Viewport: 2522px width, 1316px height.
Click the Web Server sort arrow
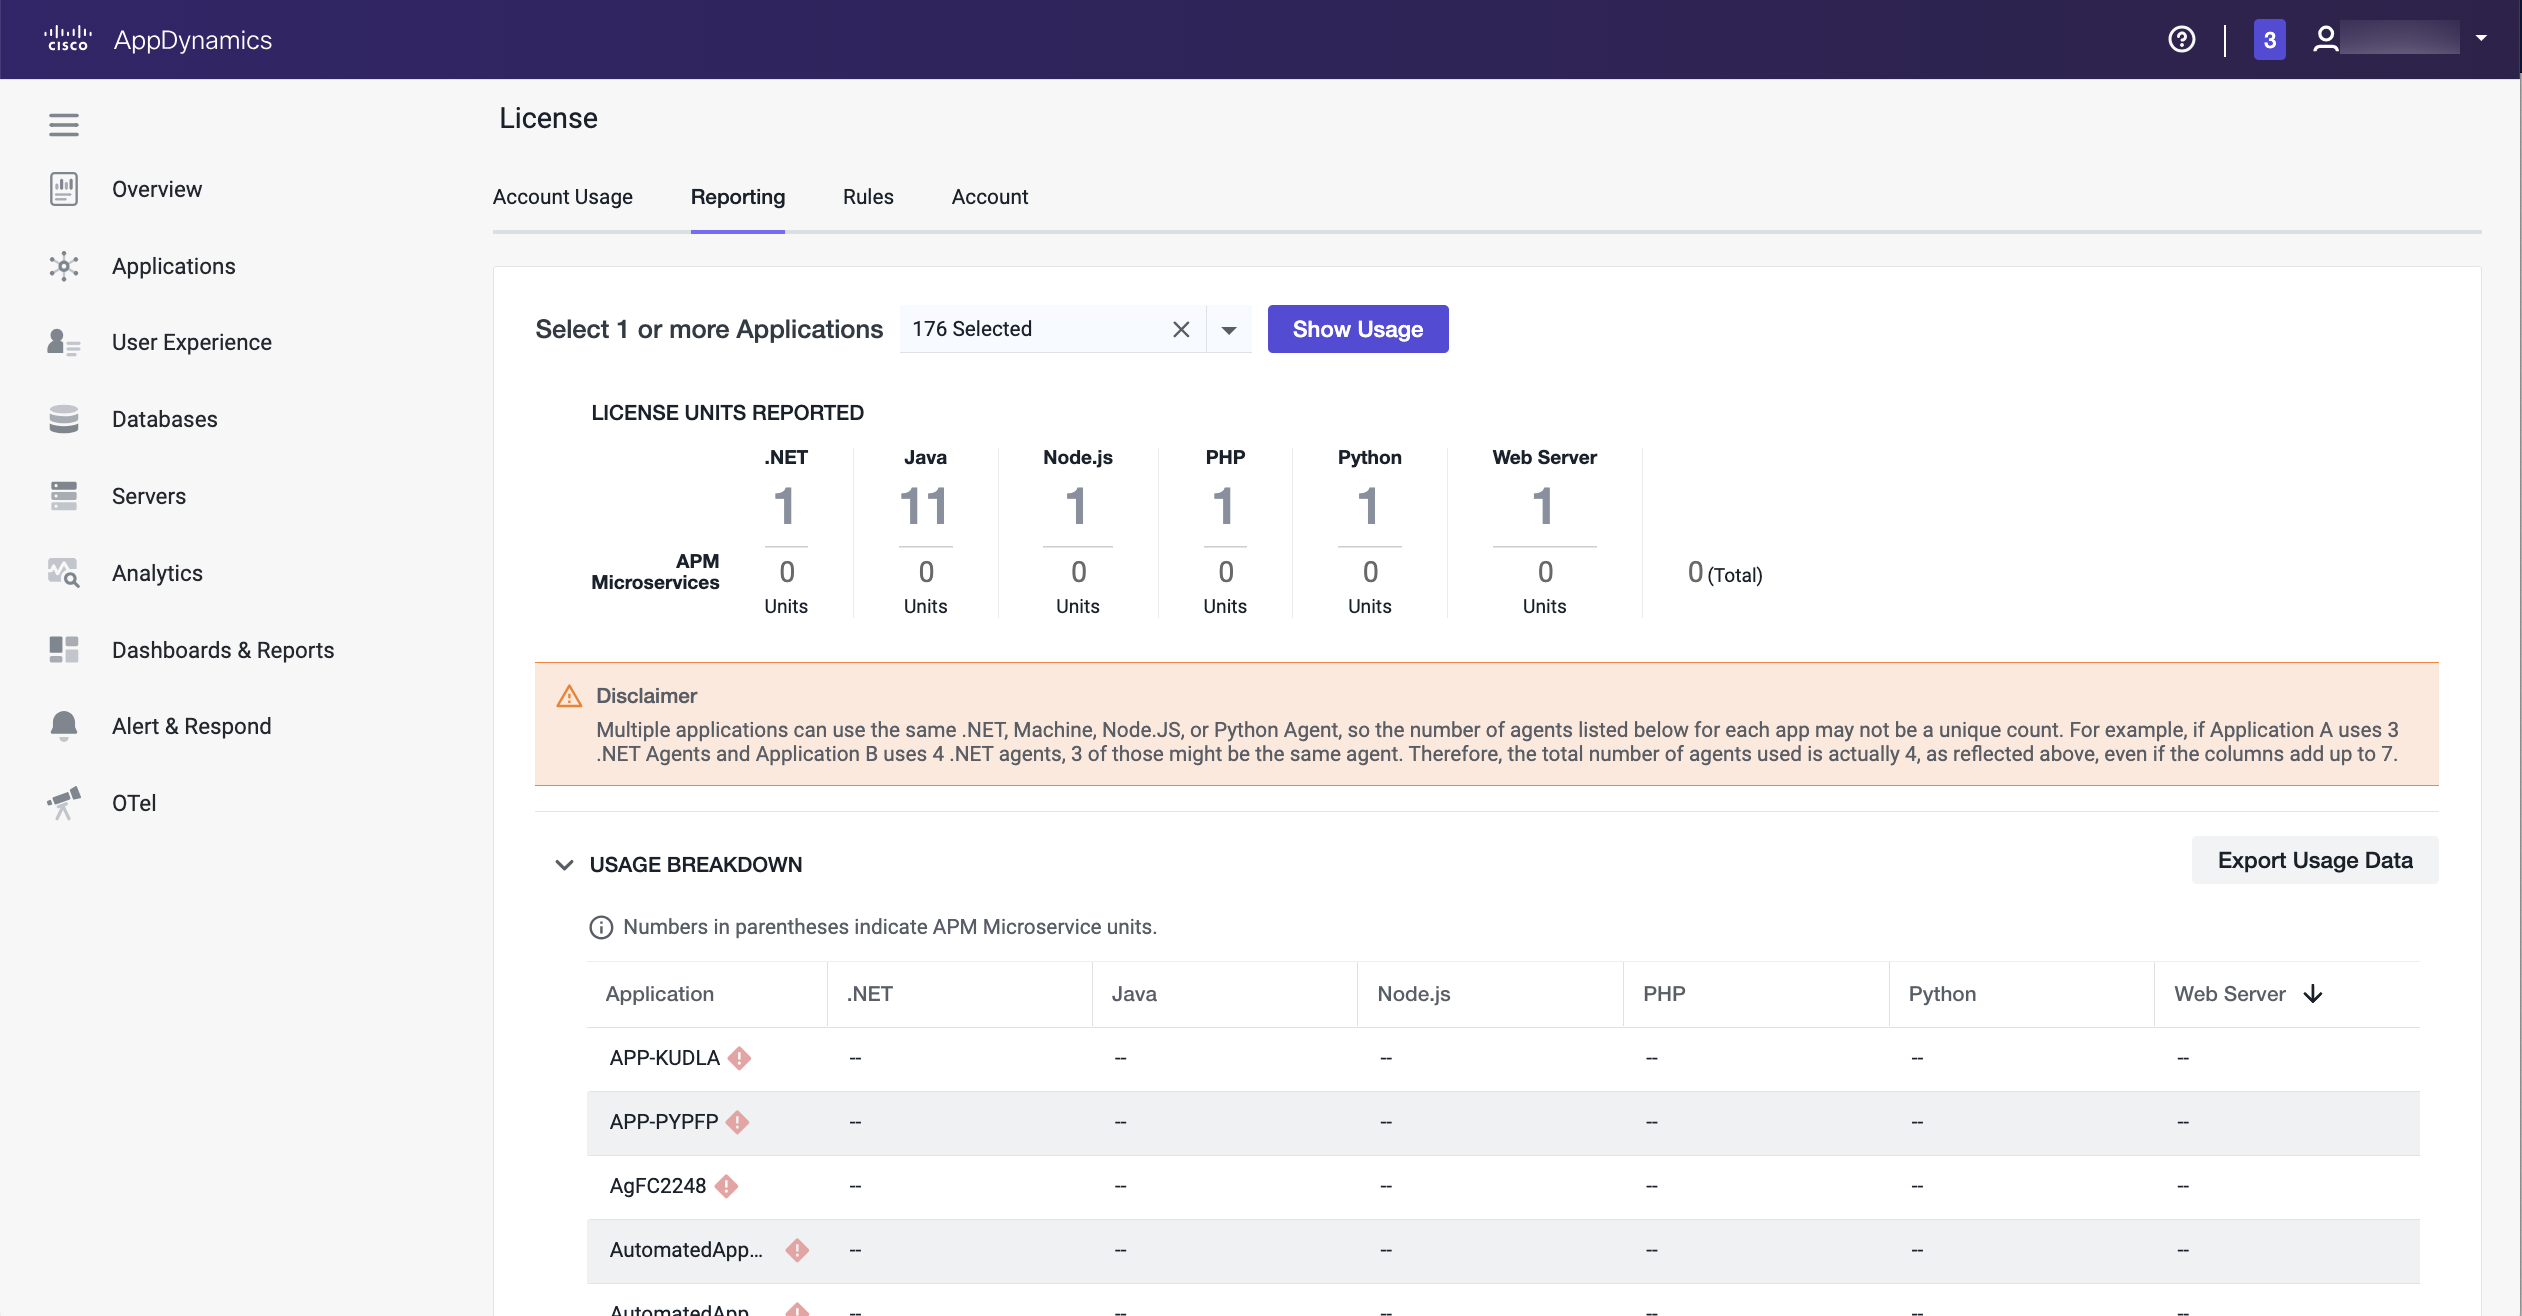click(x=2313, y=994)
